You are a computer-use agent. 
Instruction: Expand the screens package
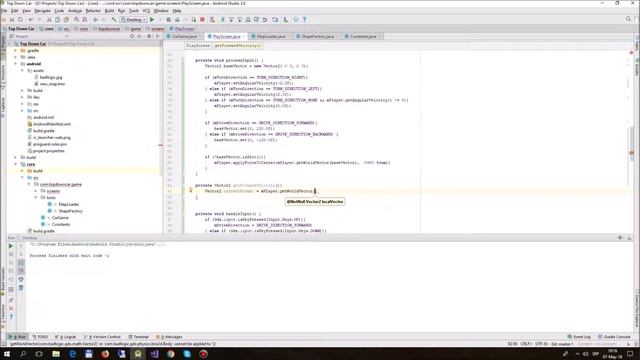pyautogui.click(x=36, y=191)
